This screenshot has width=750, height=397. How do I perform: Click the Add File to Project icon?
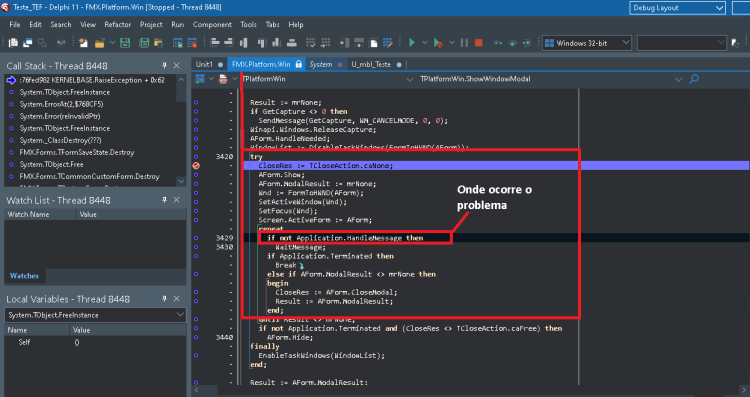177,43
